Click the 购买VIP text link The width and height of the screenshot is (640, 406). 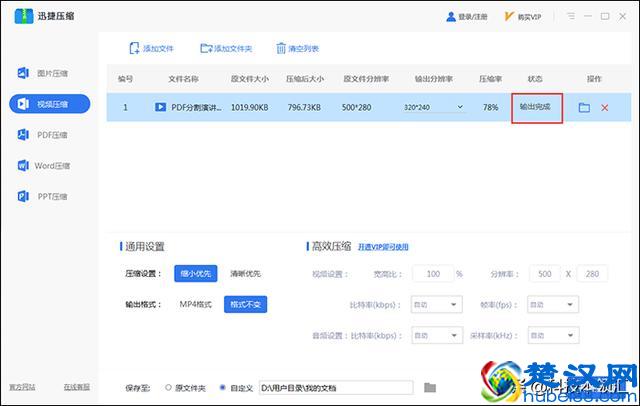point(529,17)
